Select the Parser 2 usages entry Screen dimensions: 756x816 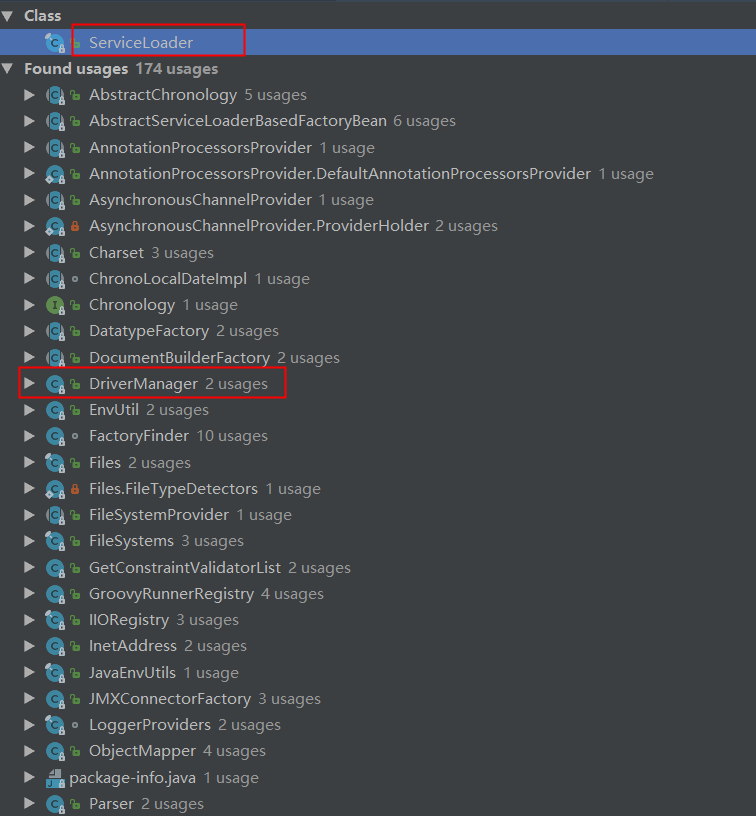[146, 804]
